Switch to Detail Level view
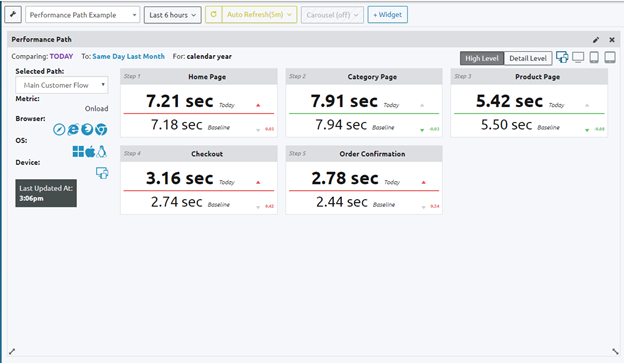Viewport: 624px width, 363px height. (528, 58)
